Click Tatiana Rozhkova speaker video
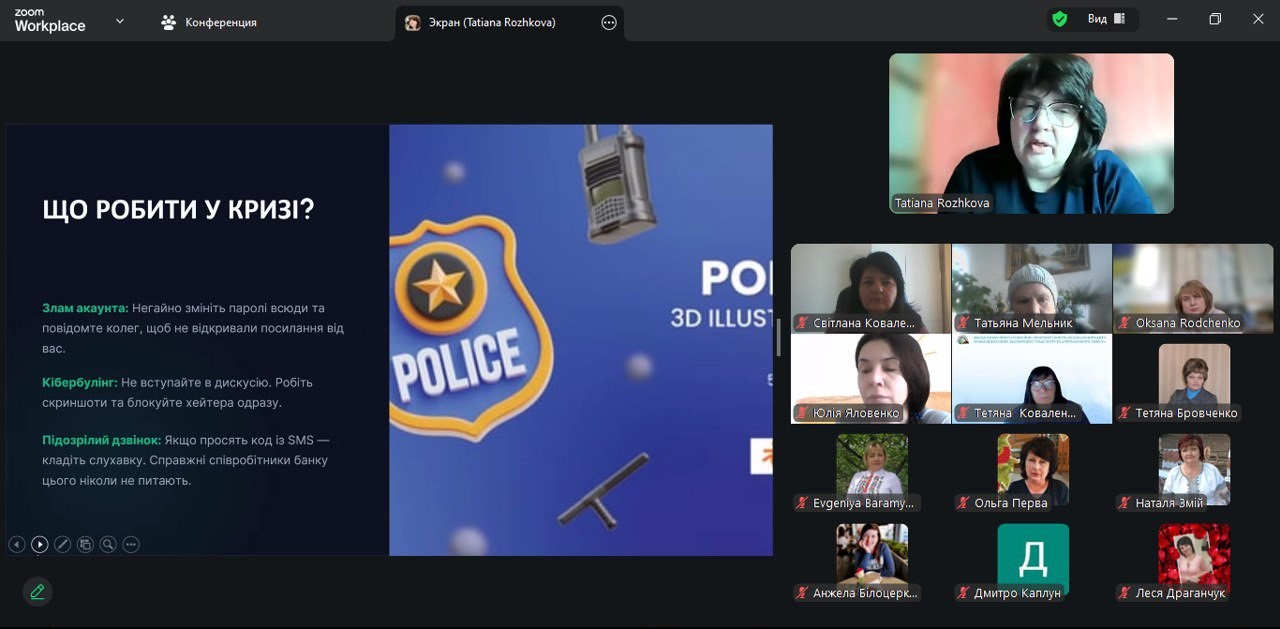This screenshot has height=629, width=1280. 1031,133
